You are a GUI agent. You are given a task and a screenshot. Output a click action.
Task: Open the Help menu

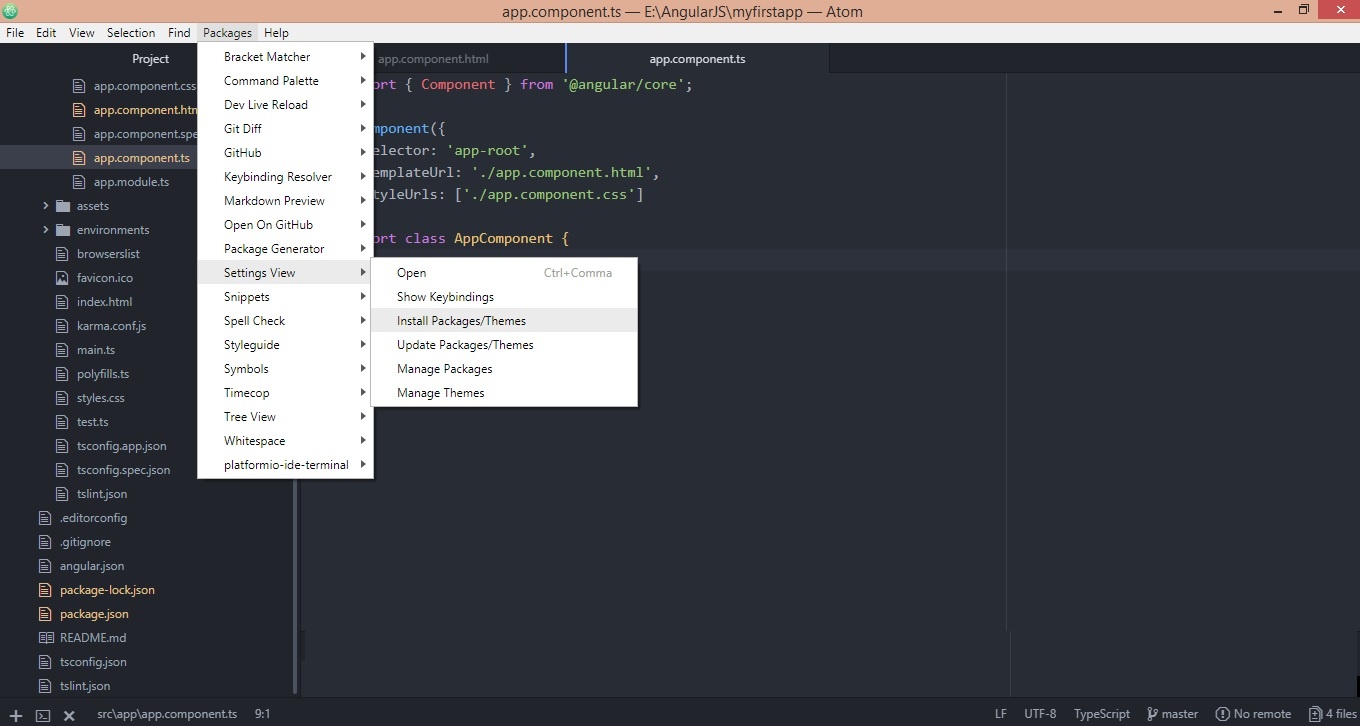(x=276, y=33)
